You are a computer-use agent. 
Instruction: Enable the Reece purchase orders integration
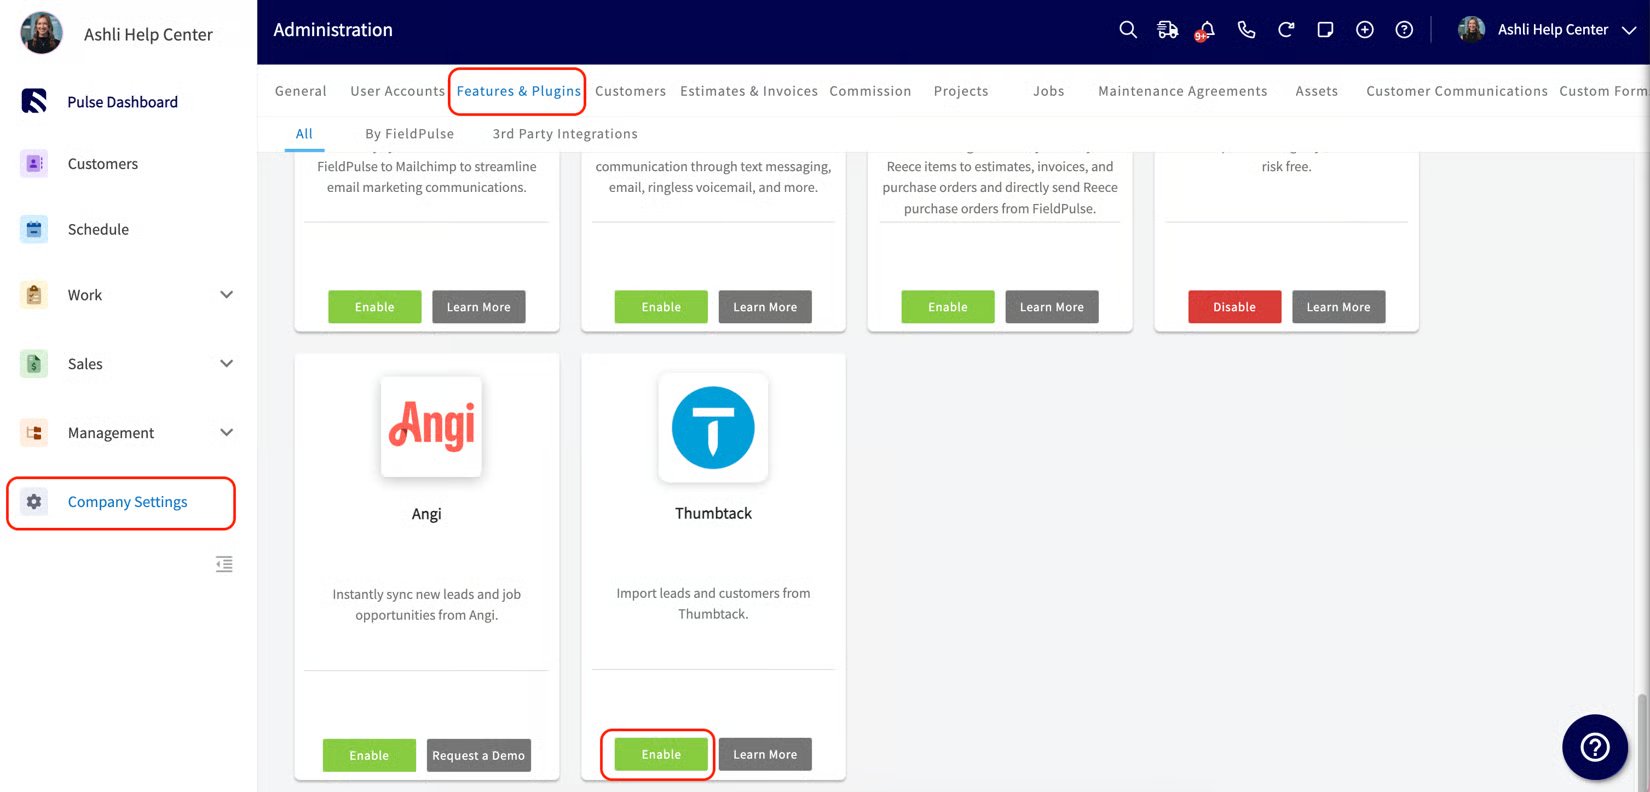point(948,307)
